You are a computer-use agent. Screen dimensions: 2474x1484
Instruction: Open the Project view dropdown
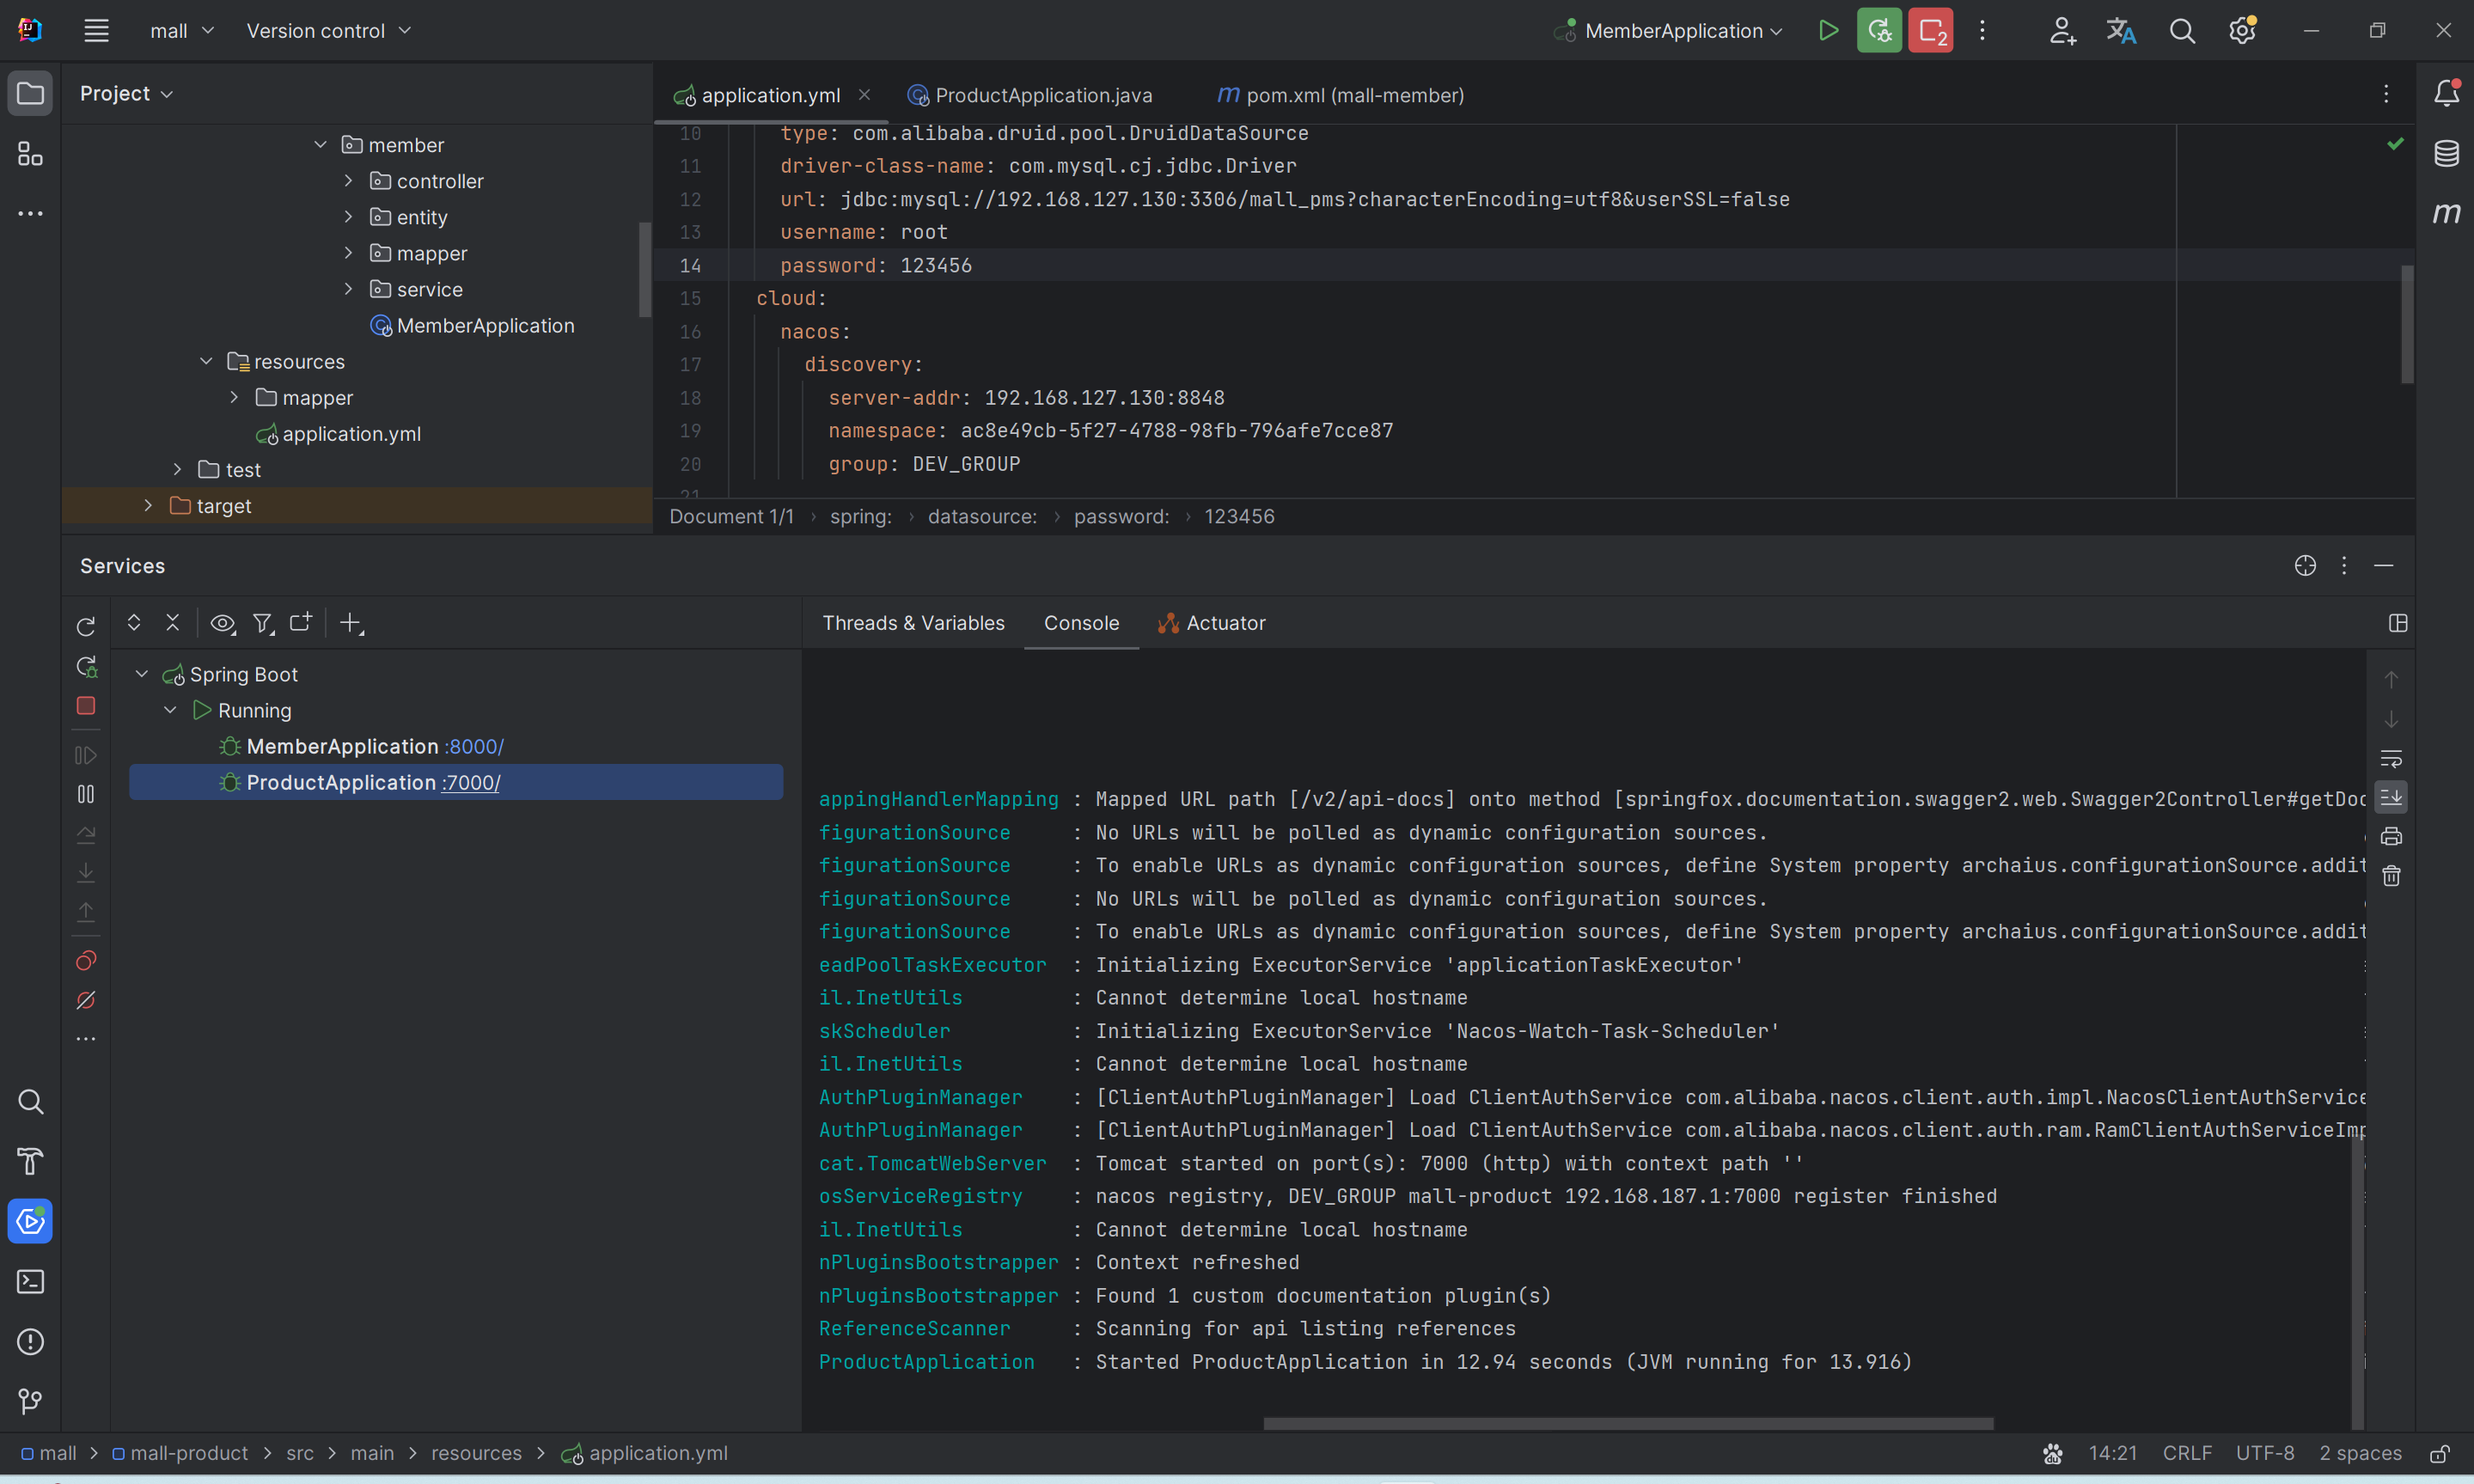pyautogui.click(x=127, y=93)
